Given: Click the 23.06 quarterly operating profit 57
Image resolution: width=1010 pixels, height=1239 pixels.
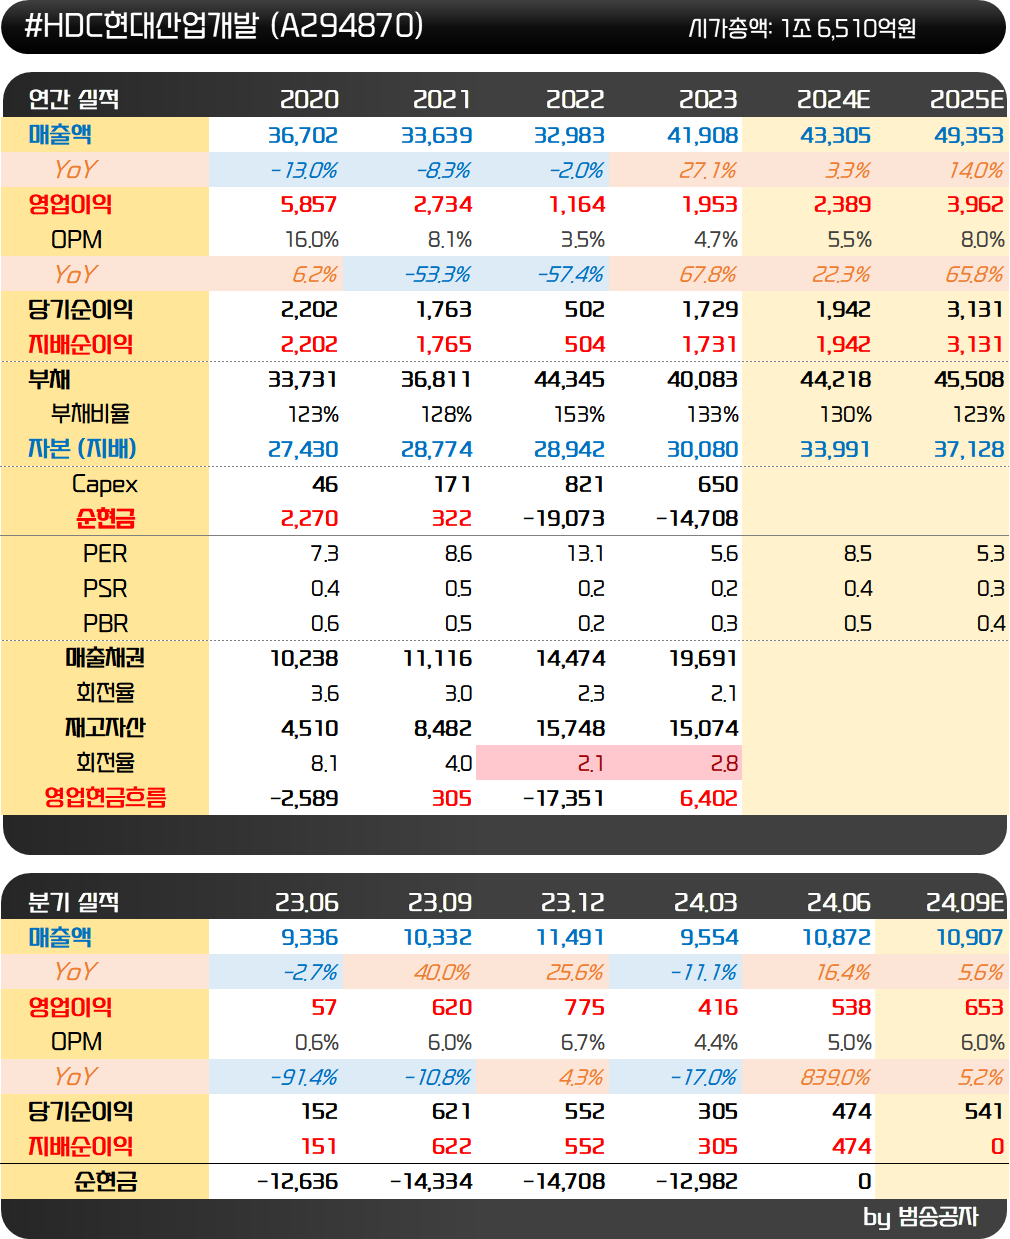Looking at the screenshot, I should pyautogui.click(x=324, y=1007).
